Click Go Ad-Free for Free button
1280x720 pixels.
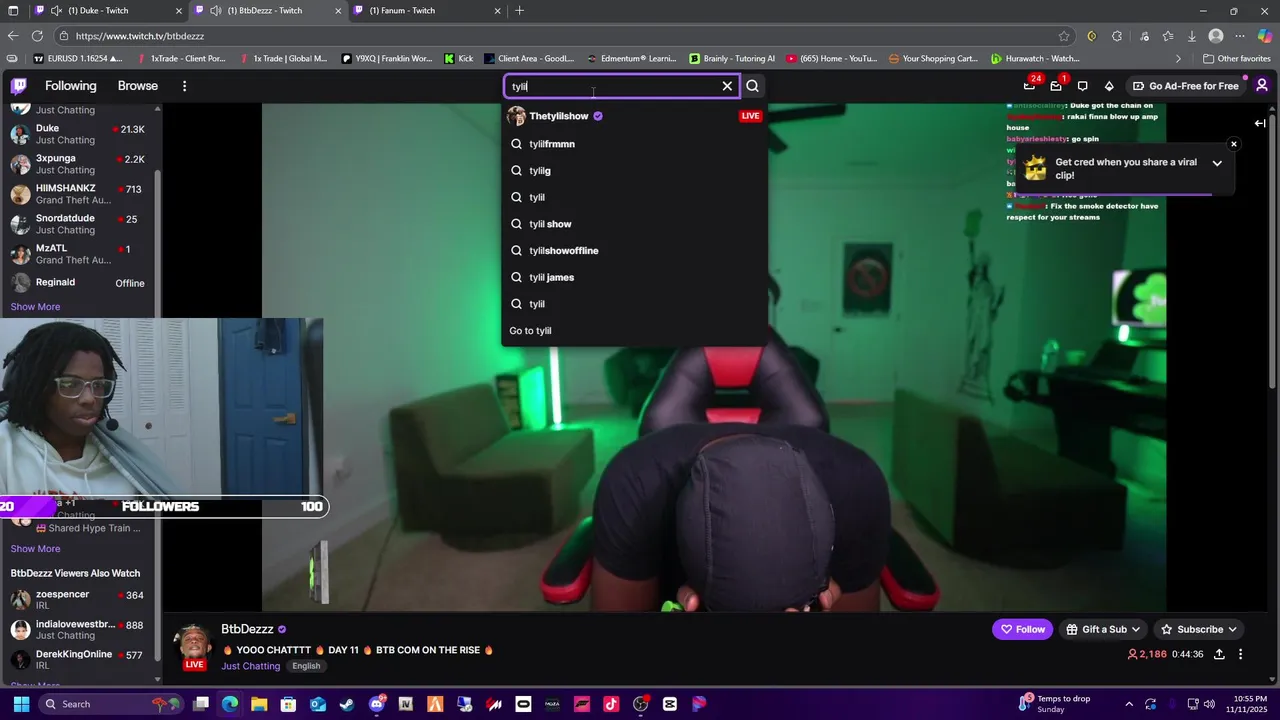click(1185, 86)
